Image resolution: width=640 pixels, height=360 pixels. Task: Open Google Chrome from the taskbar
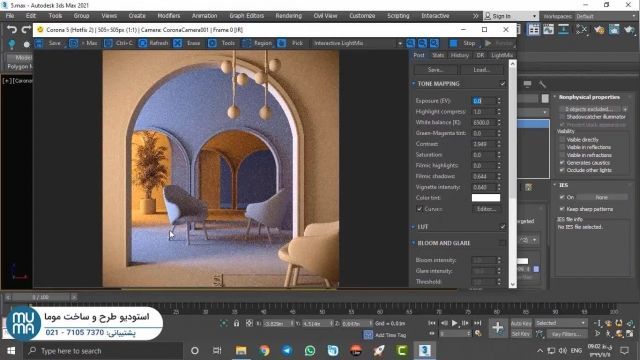pos(264,351)
